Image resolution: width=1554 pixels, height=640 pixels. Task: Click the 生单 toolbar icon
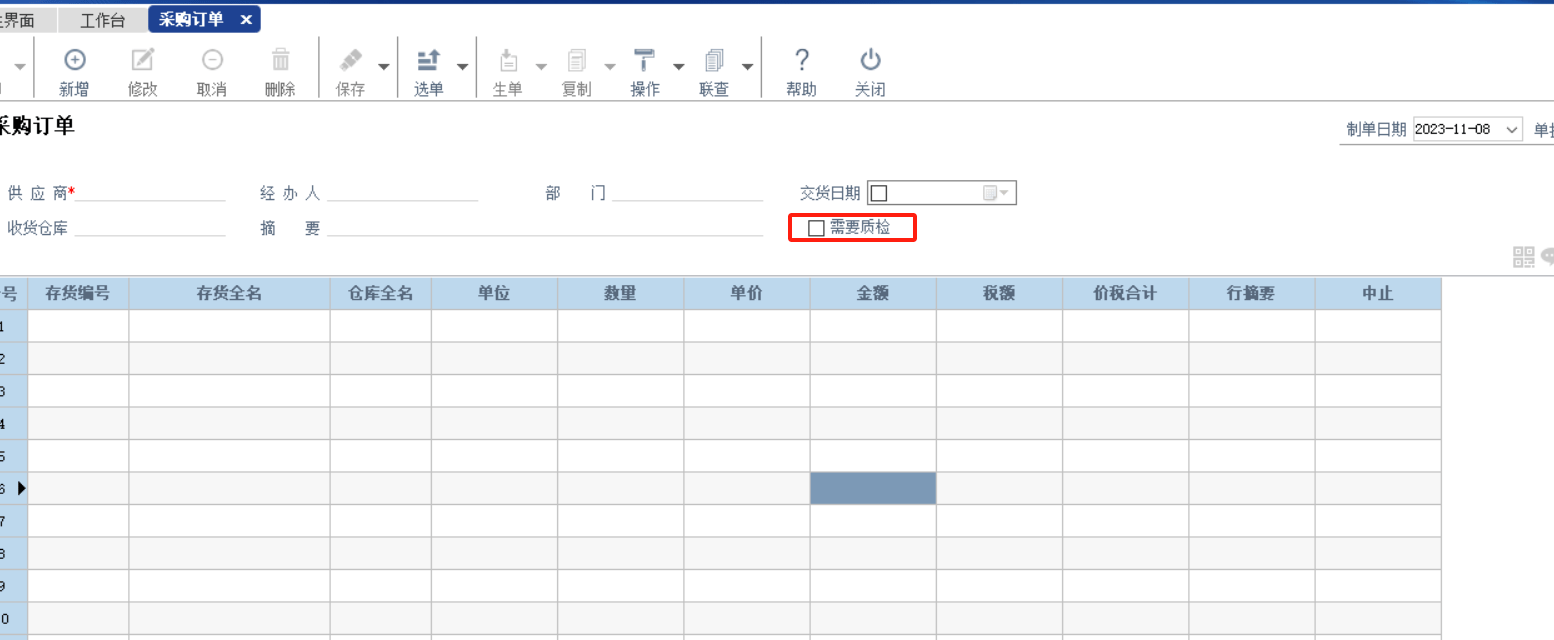pyautogui.click(x=508, y=60)
